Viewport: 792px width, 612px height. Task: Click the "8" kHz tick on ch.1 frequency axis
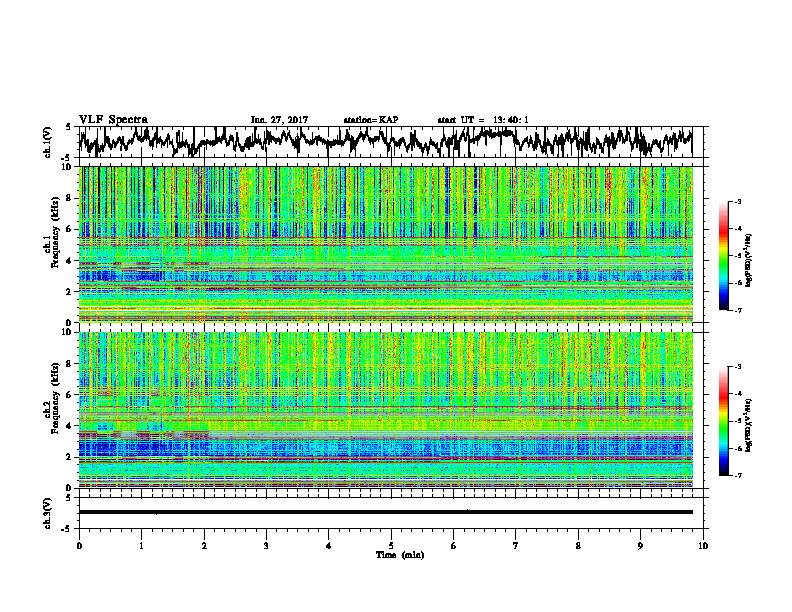[x=70, y=198]
